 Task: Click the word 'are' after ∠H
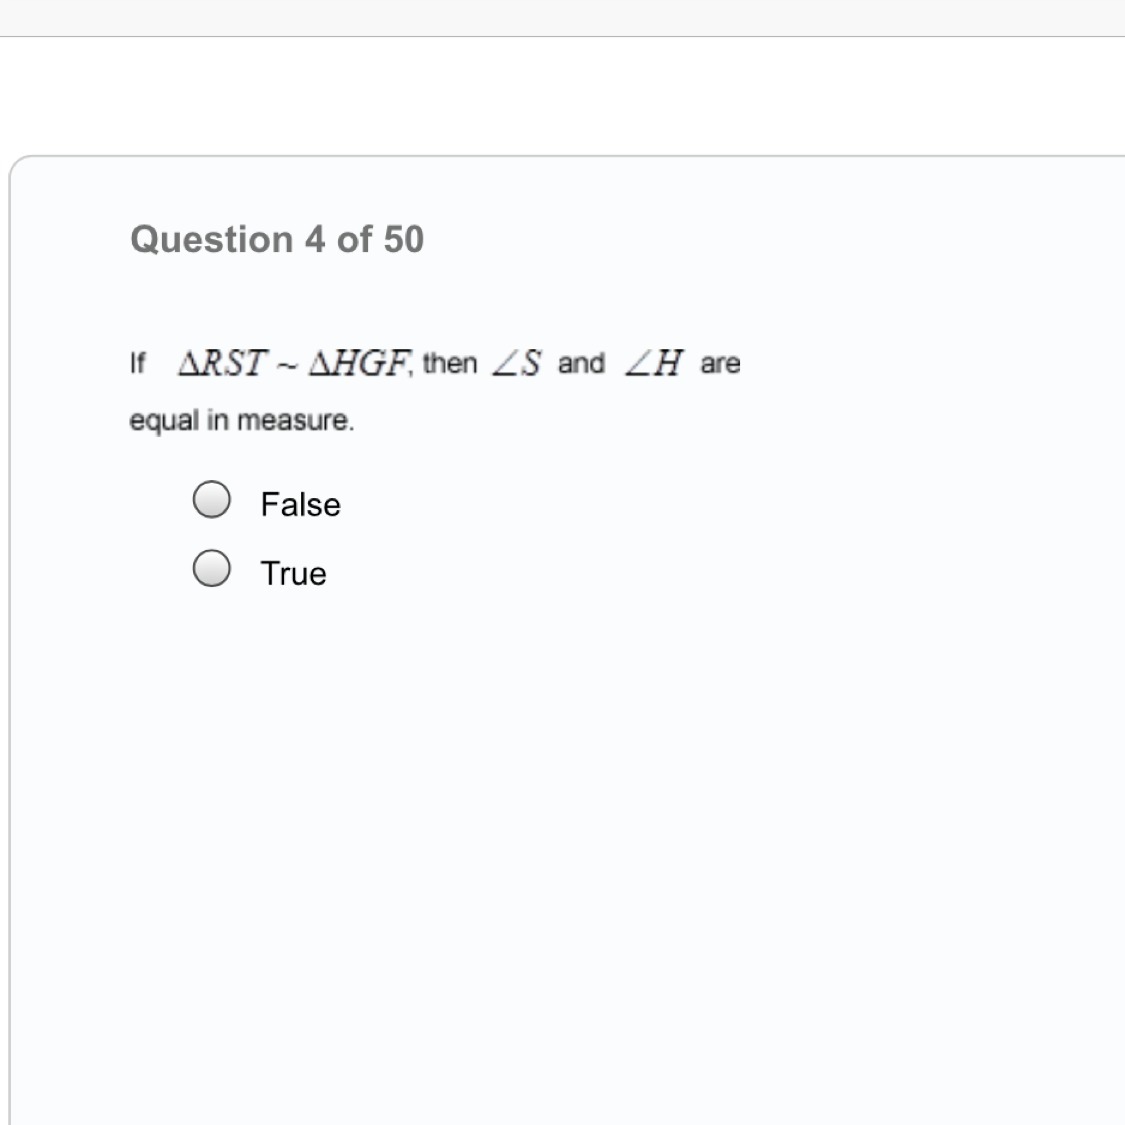tap(720, 363)
